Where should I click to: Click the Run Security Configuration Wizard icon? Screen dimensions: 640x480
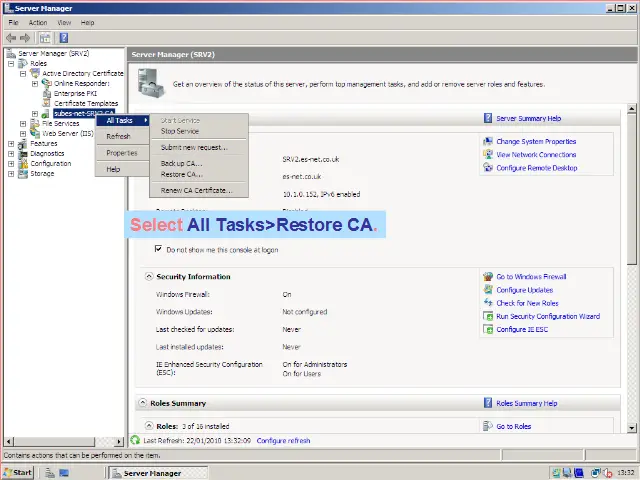pos(488,316)
